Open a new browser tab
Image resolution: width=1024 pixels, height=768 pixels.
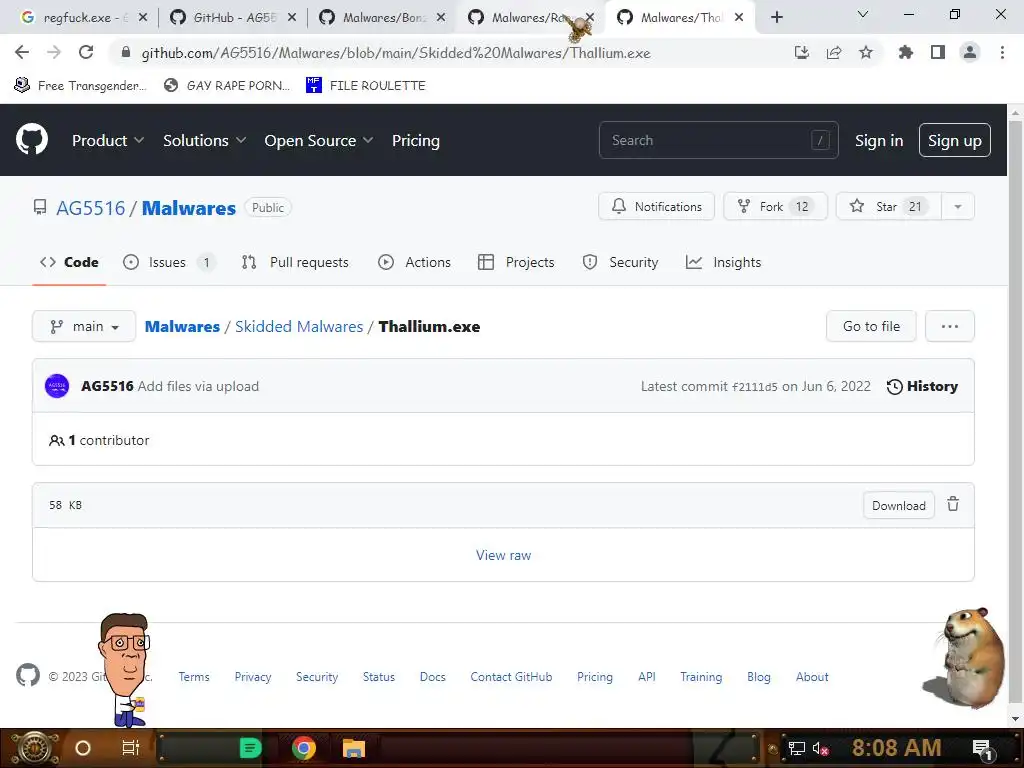[x=776, y=17]
